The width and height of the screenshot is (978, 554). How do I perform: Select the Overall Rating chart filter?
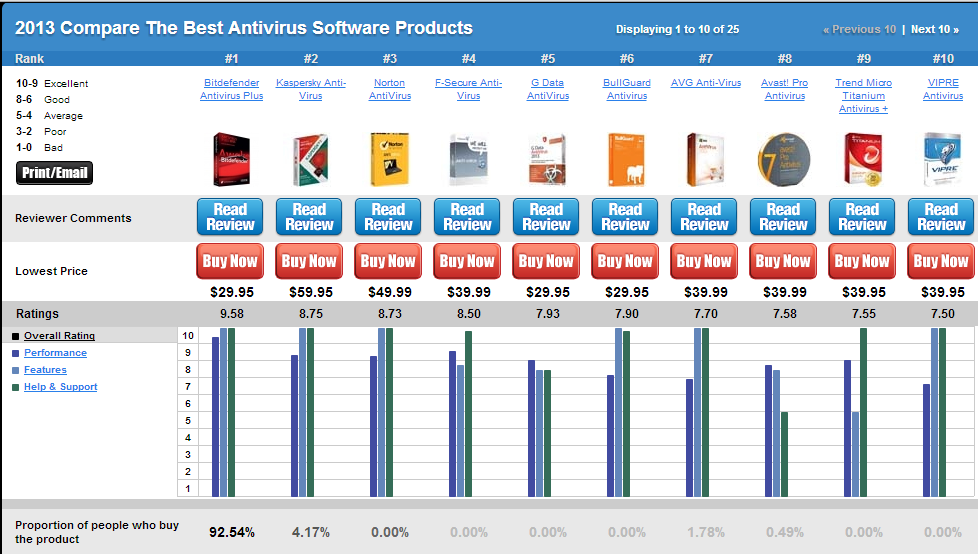[x=59, y=336]
